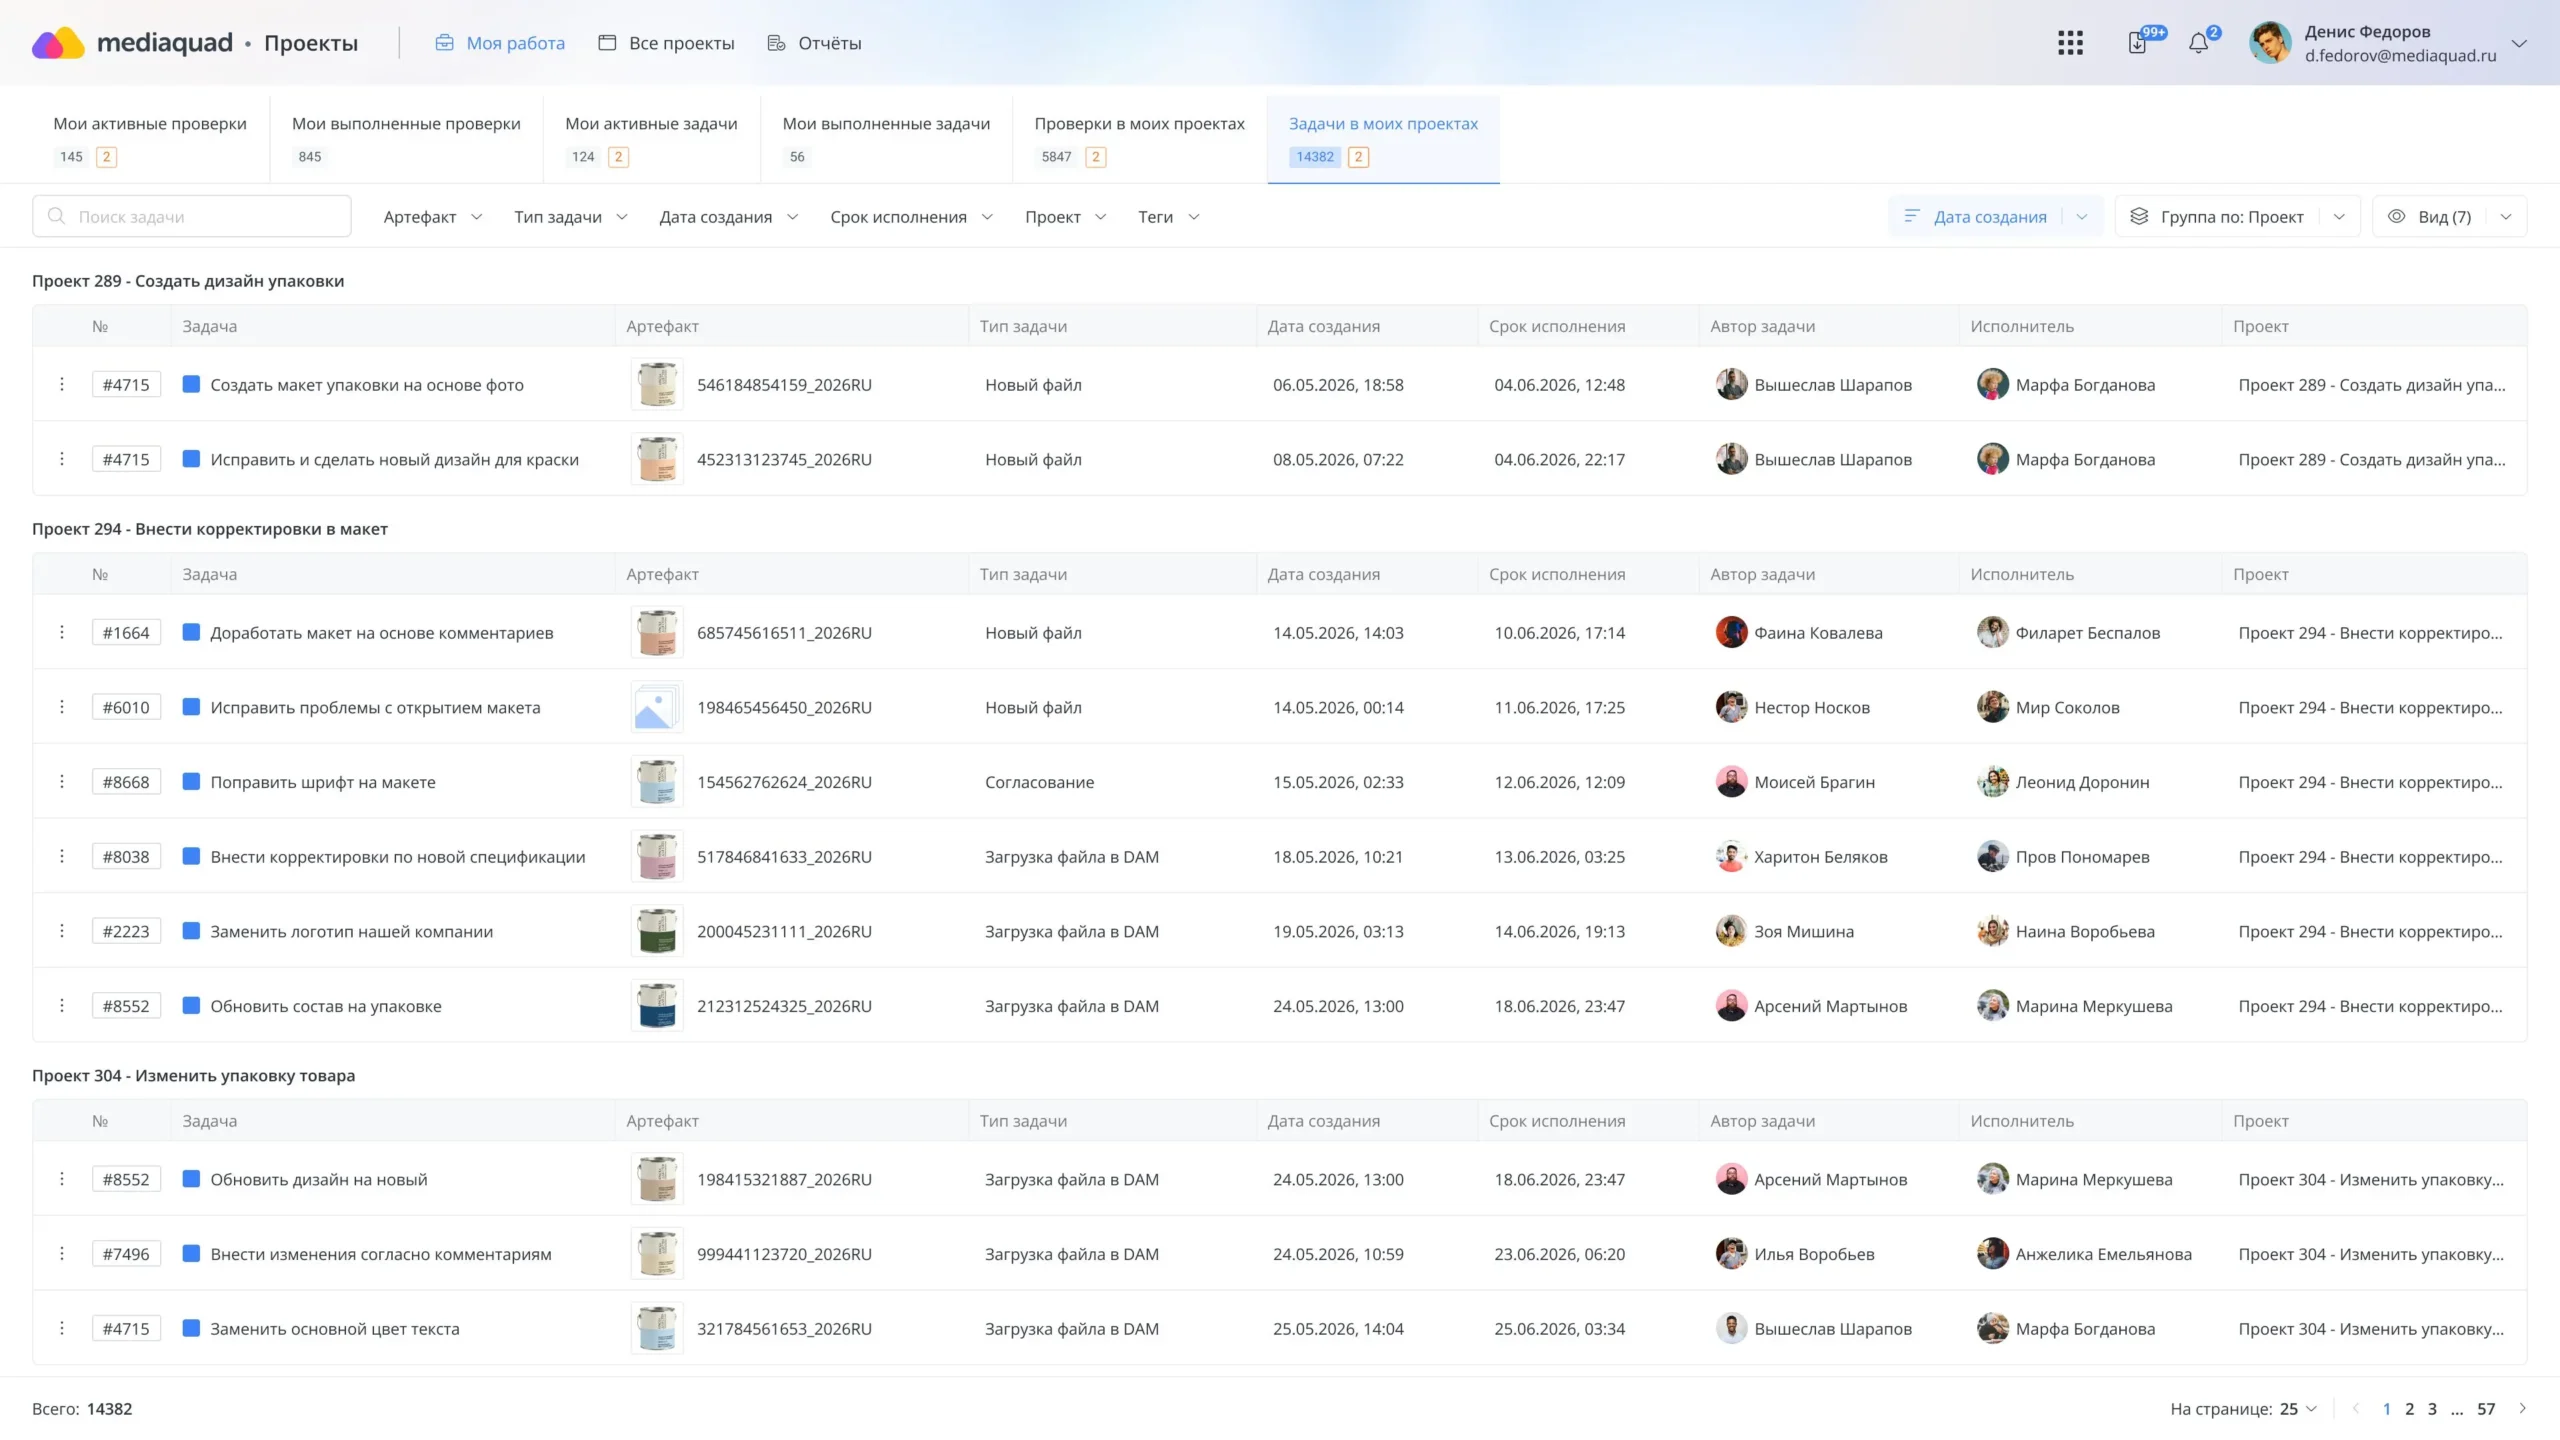2560x1440 pixels.
Task: Open Отчёты navigation item
Action: tap(814, 43)
